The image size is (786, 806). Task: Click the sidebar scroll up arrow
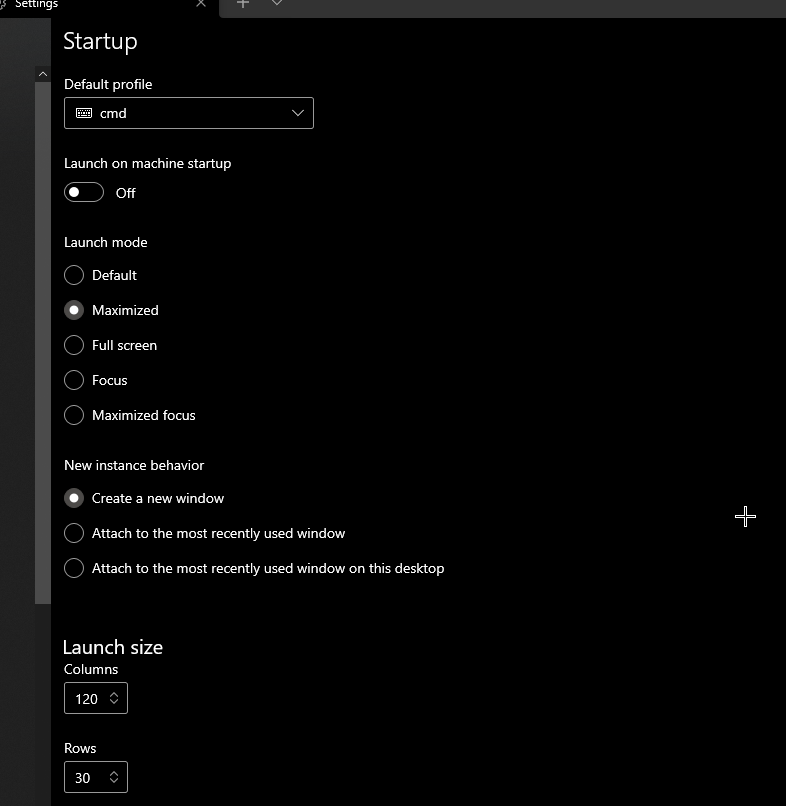click(x=43, y=74)
